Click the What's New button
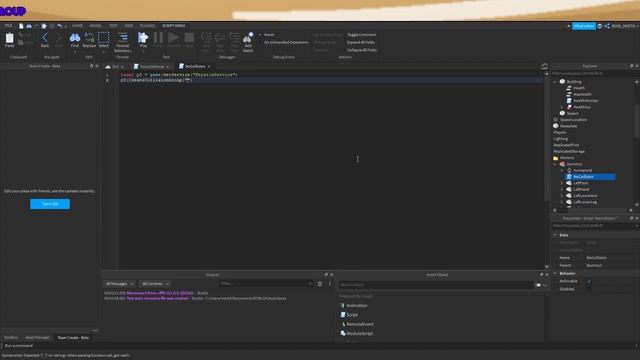 [584, 26]
